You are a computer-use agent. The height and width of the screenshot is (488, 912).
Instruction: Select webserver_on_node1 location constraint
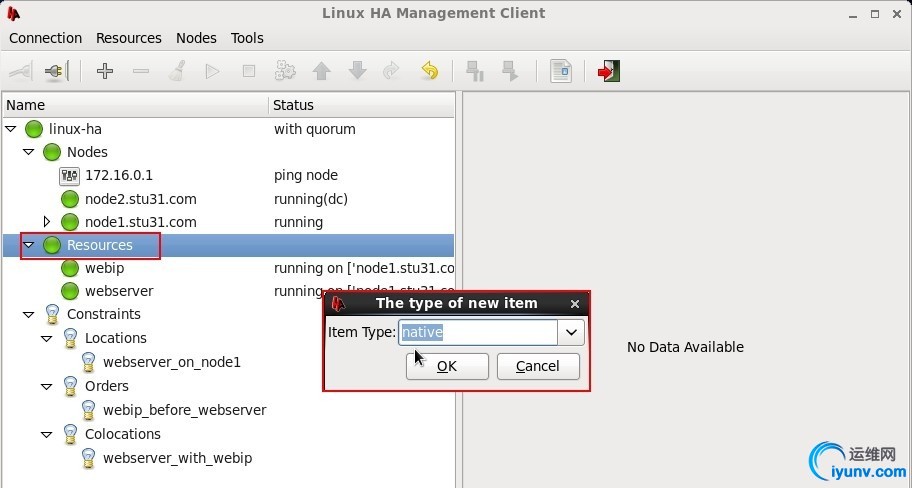pos(172,362)
